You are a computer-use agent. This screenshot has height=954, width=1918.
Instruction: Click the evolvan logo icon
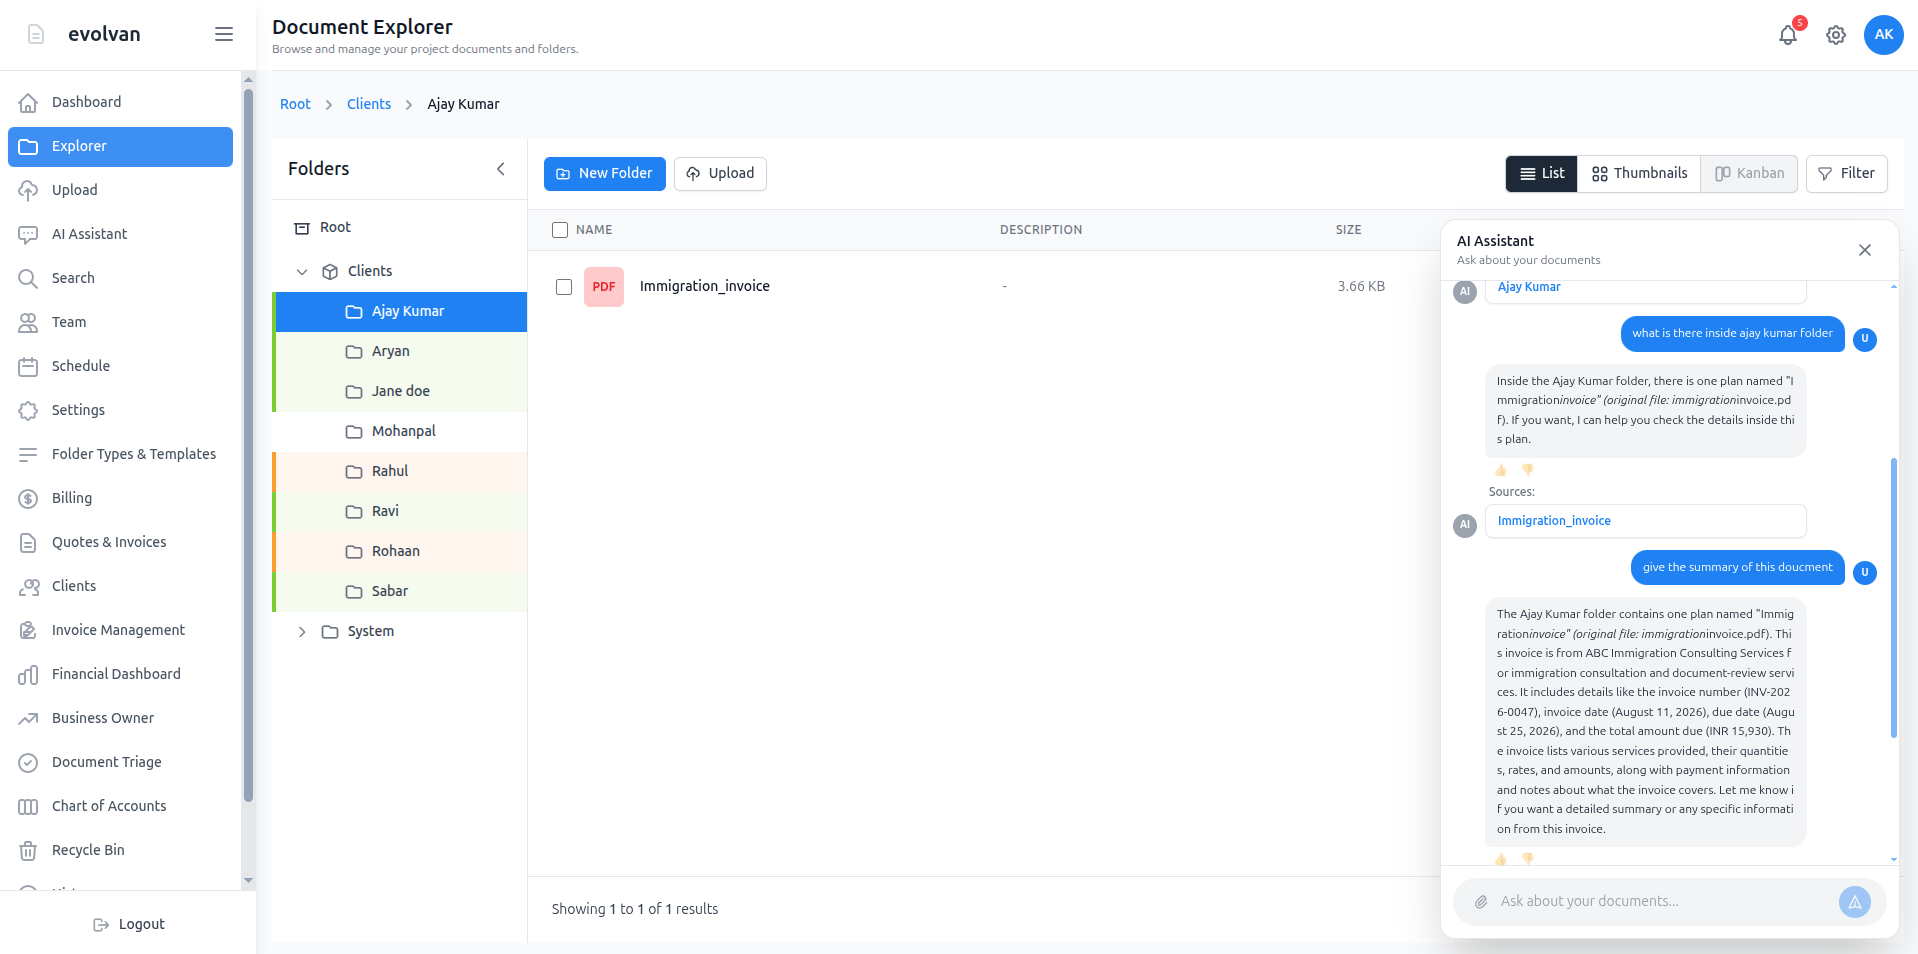(36, 34)
